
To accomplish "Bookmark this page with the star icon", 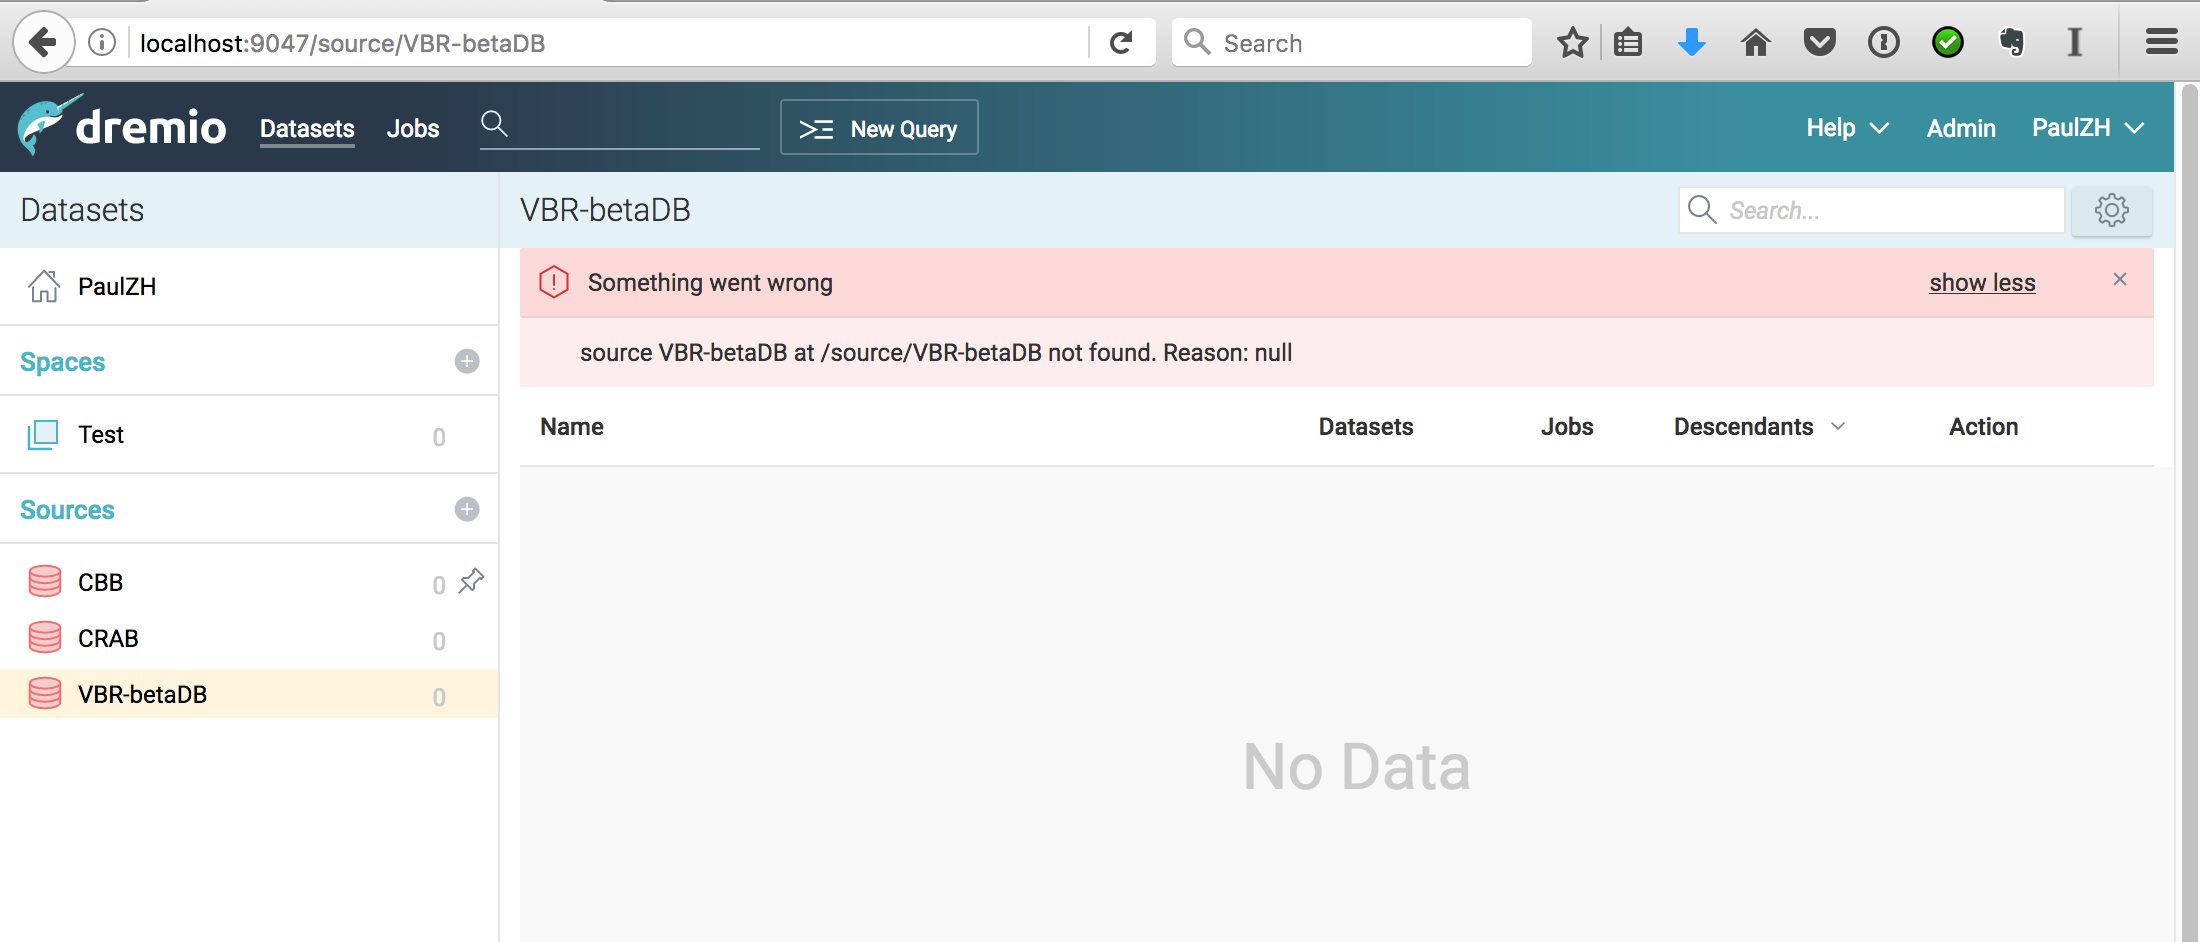I will [x=1572, y=42].
